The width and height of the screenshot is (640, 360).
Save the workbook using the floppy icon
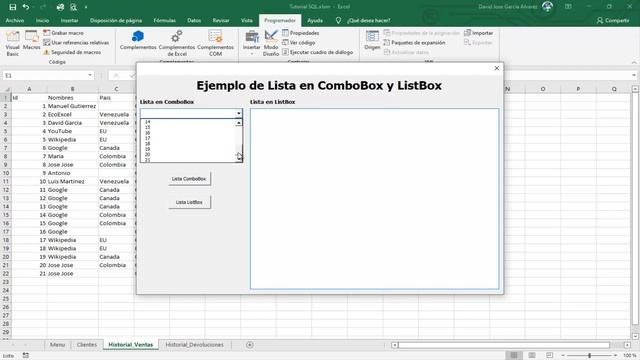click(13, 7)
